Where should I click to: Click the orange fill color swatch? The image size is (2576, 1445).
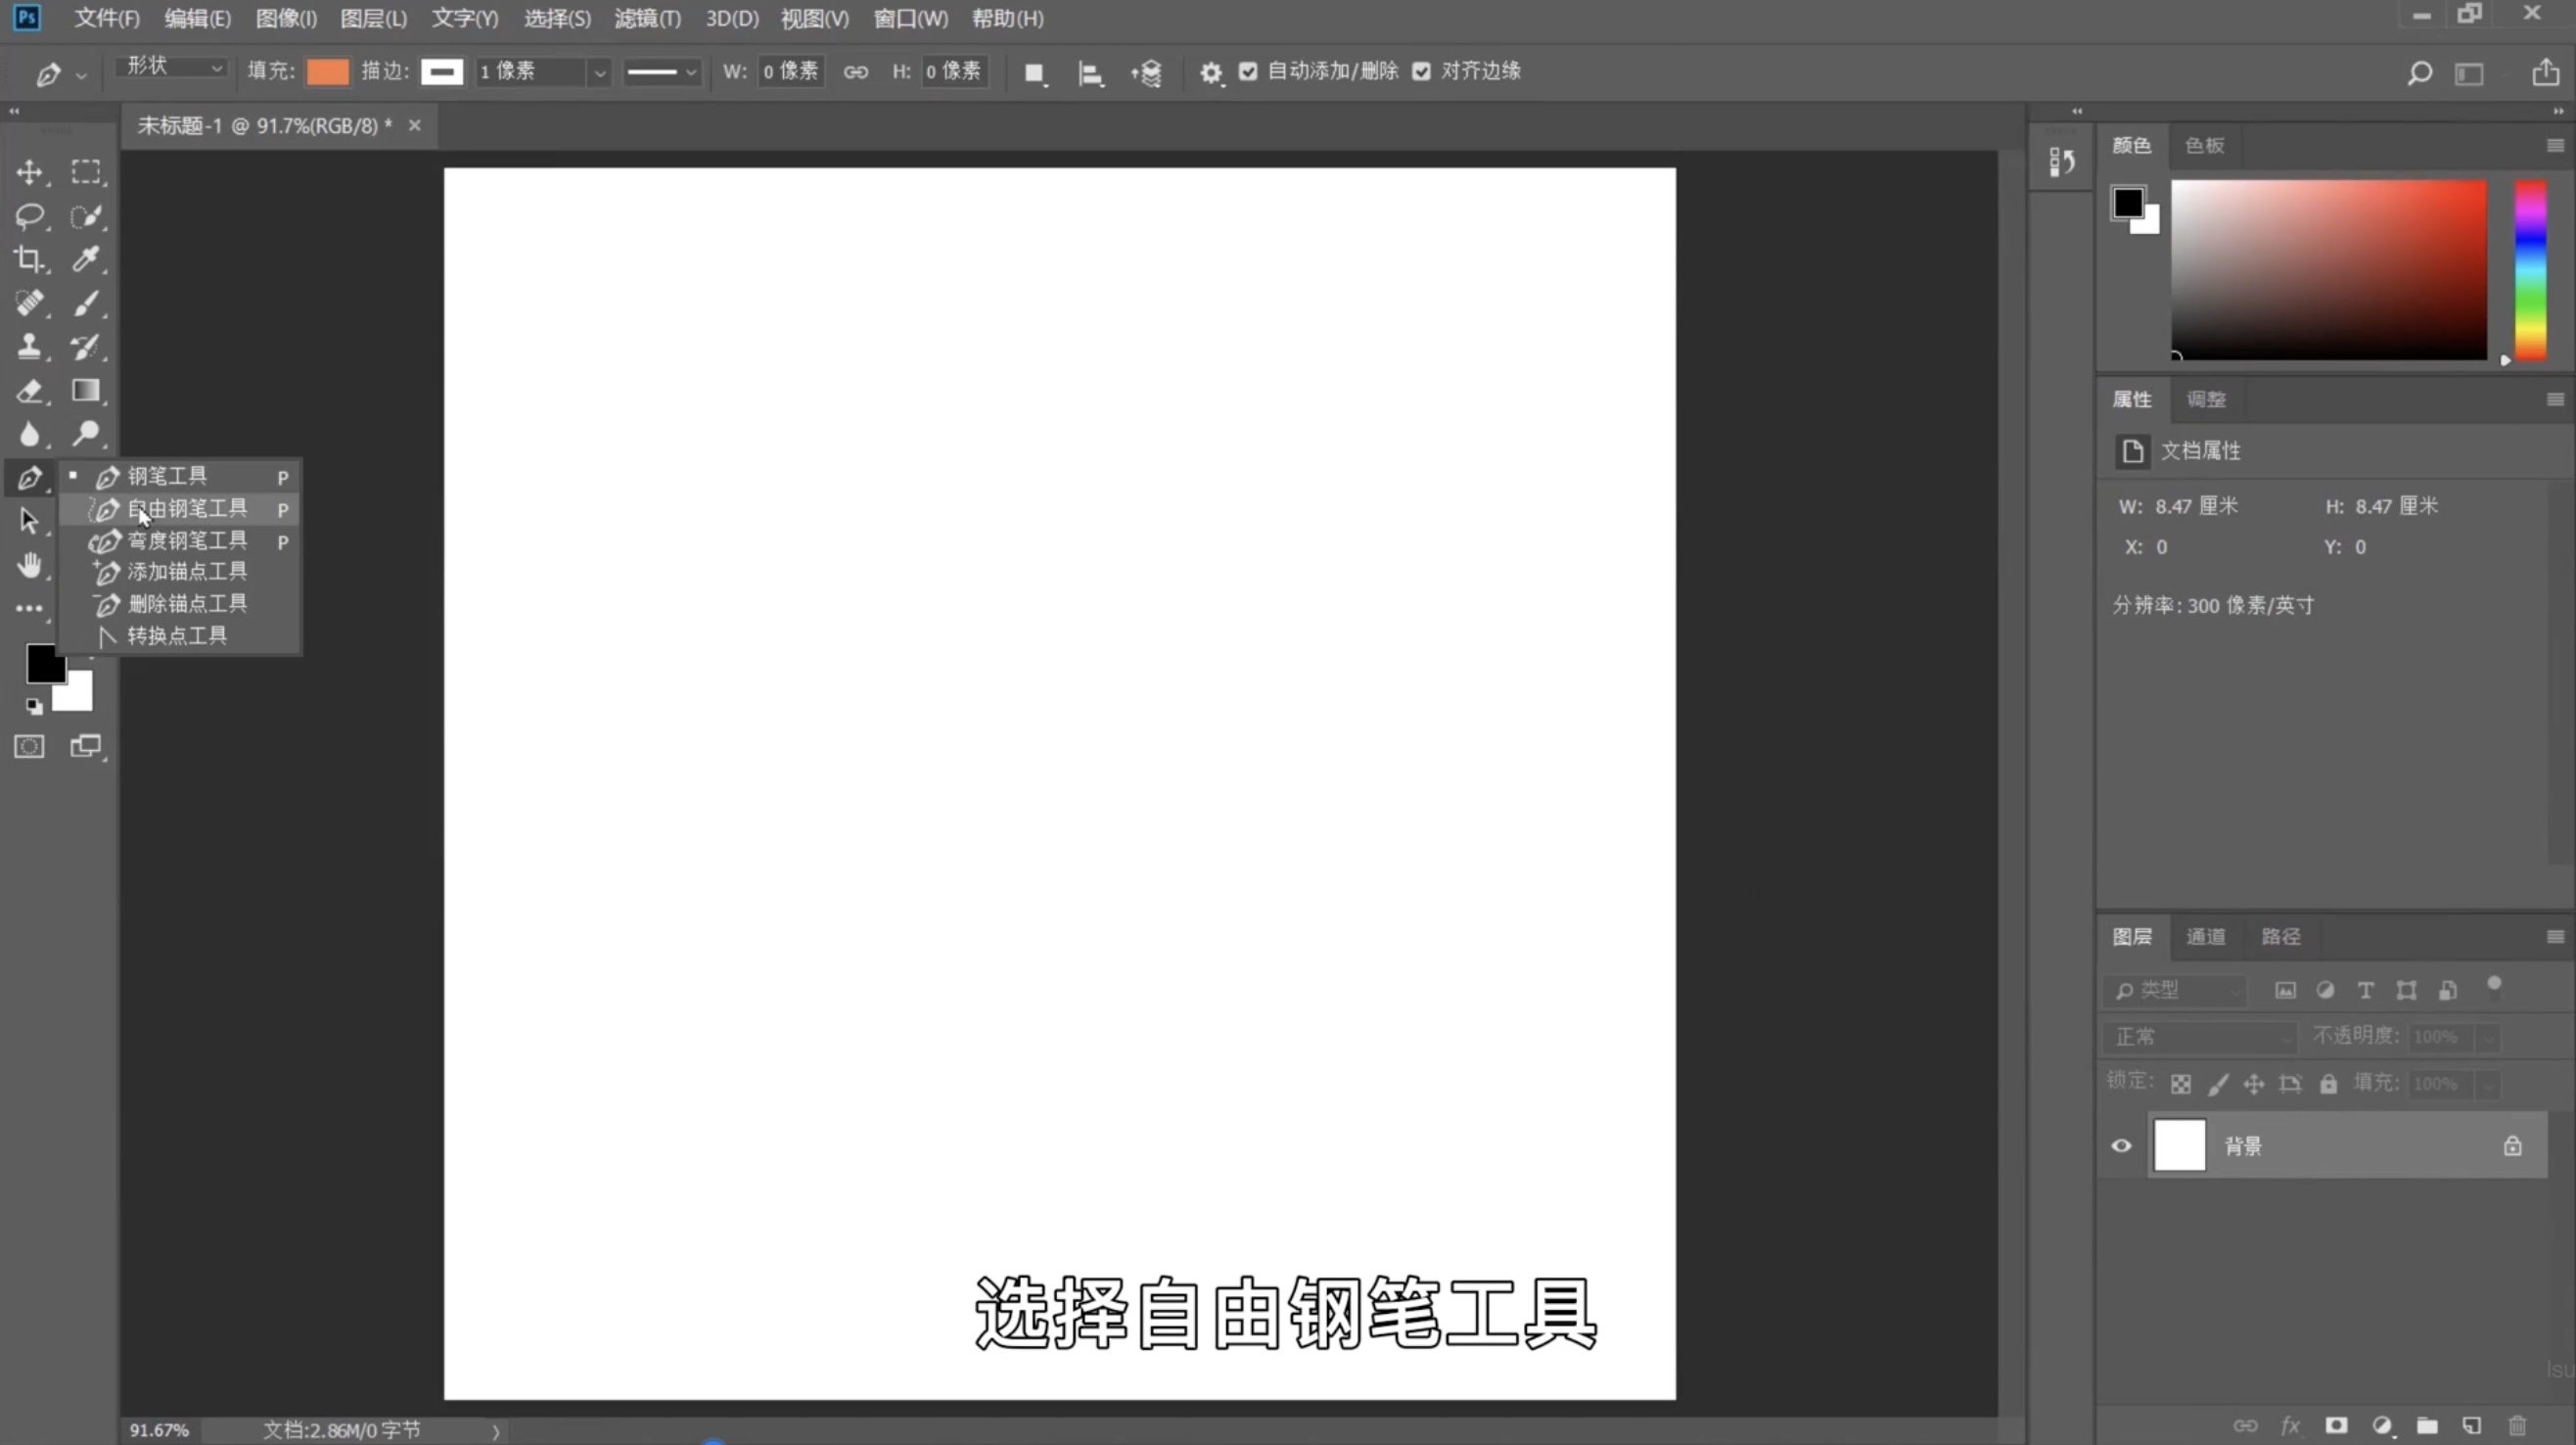(327, 71)
